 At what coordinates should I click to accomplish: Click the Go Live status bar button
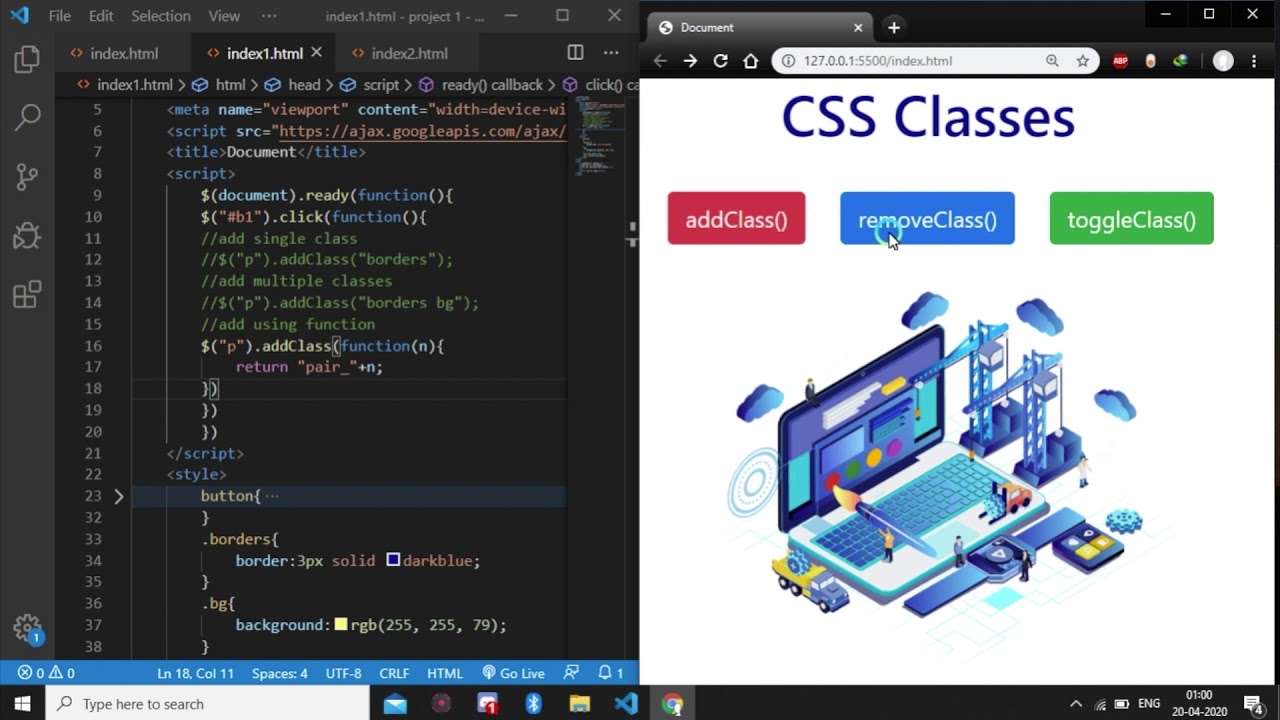tap(513, 673)
